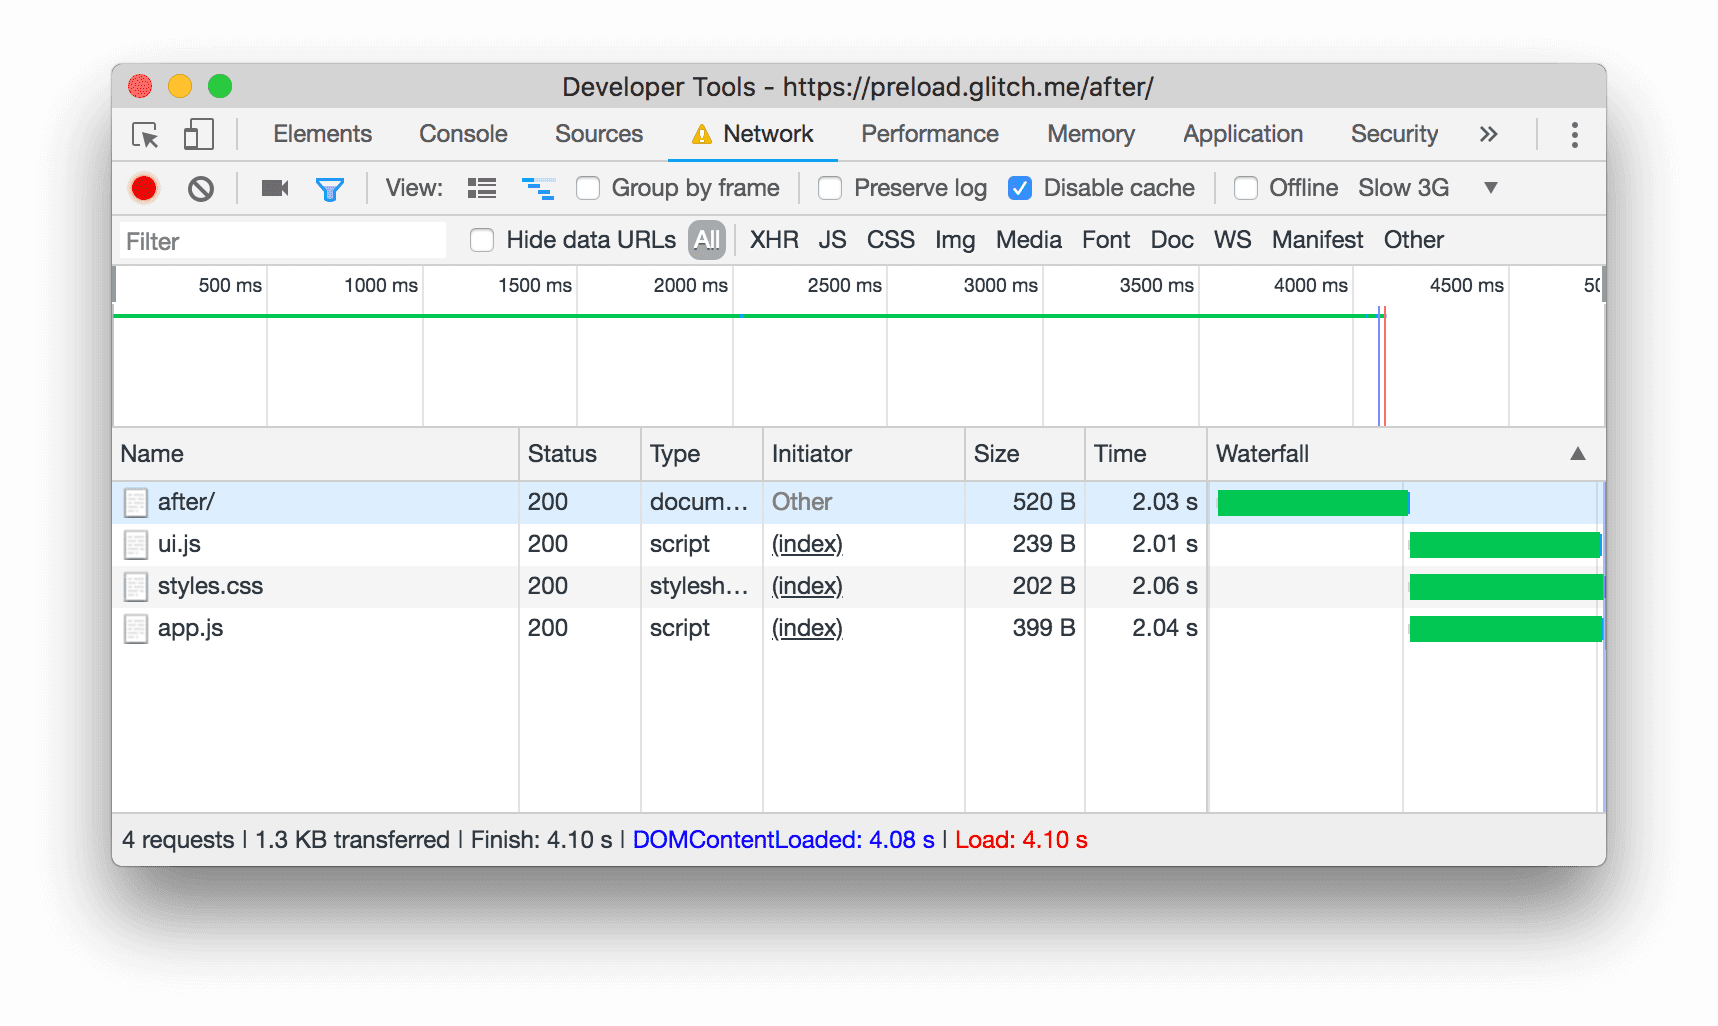This screenshot has height=1026, width=1718.
Task: Enable Preserve log
Action: click(x=830, y=188)
